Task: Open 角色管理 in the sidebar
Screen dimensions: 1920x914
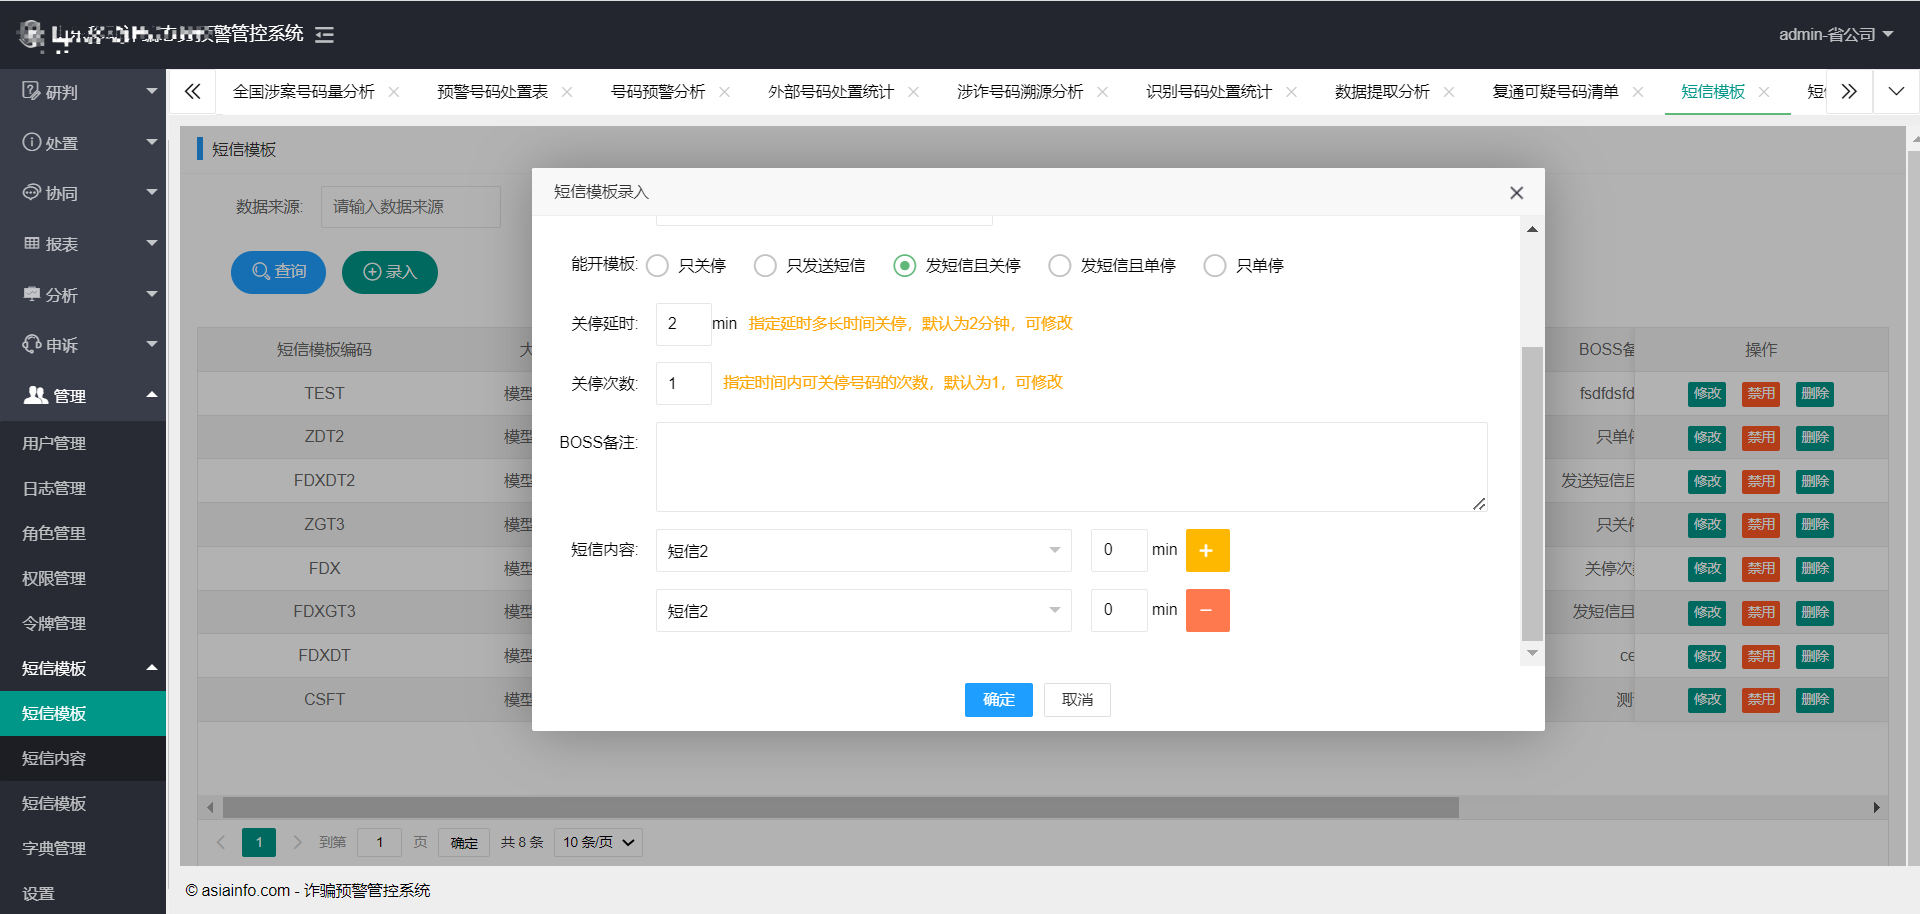Action: click(83, 533)
